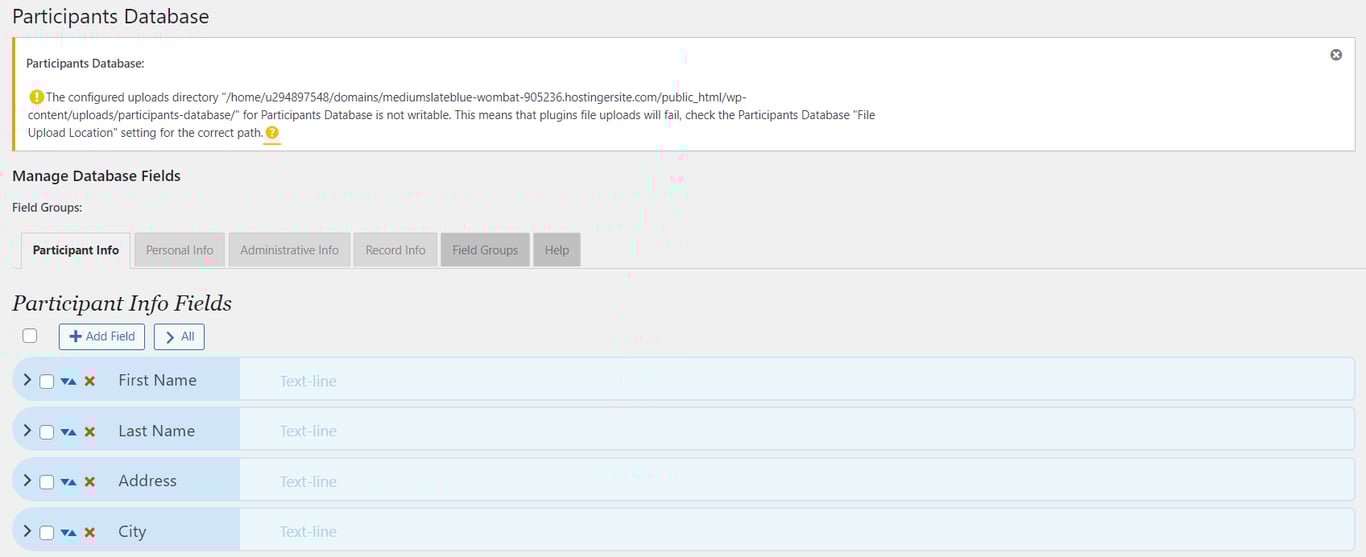Click Last Name field title
This screenshot has width=1366, height=557.
pos(156,431)
